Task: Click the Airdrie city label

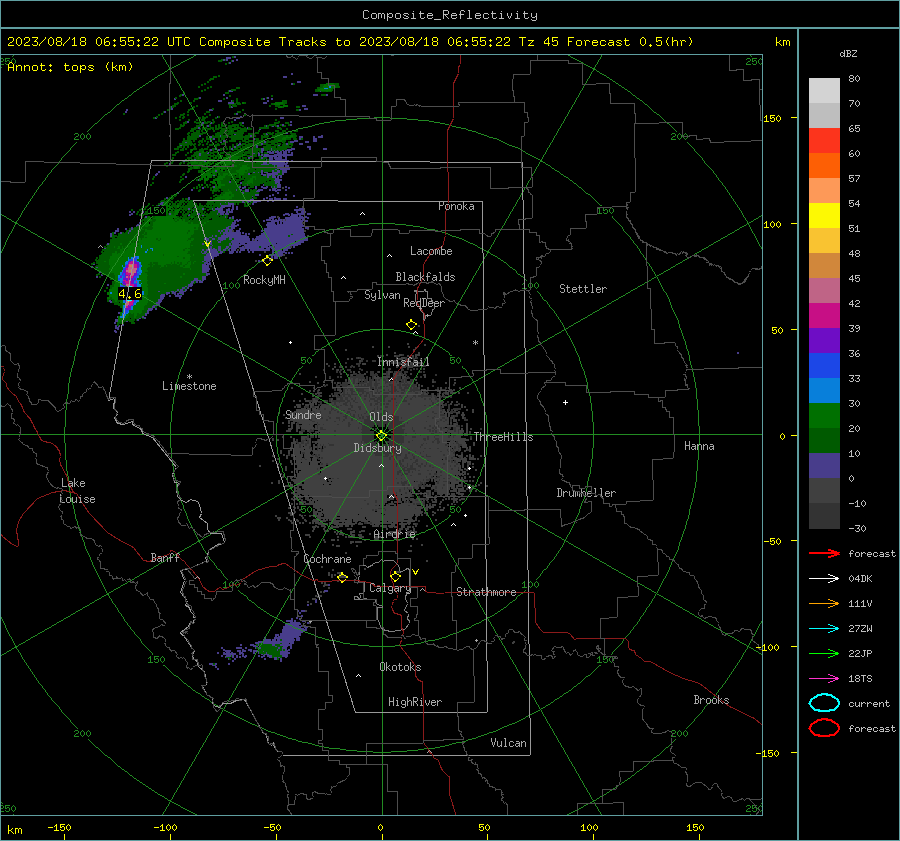Action: (394, 534)
